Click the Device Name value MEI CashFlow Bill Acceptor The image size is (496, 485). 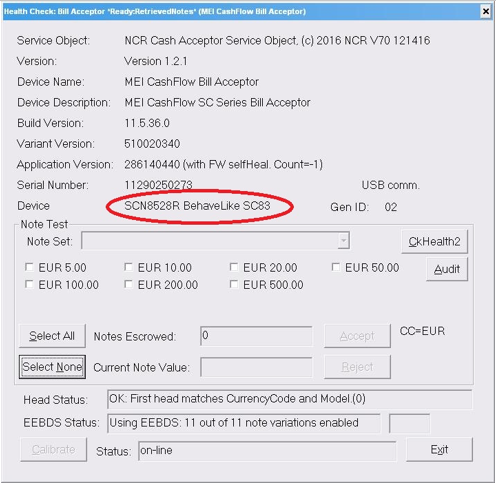pos(191,82)
